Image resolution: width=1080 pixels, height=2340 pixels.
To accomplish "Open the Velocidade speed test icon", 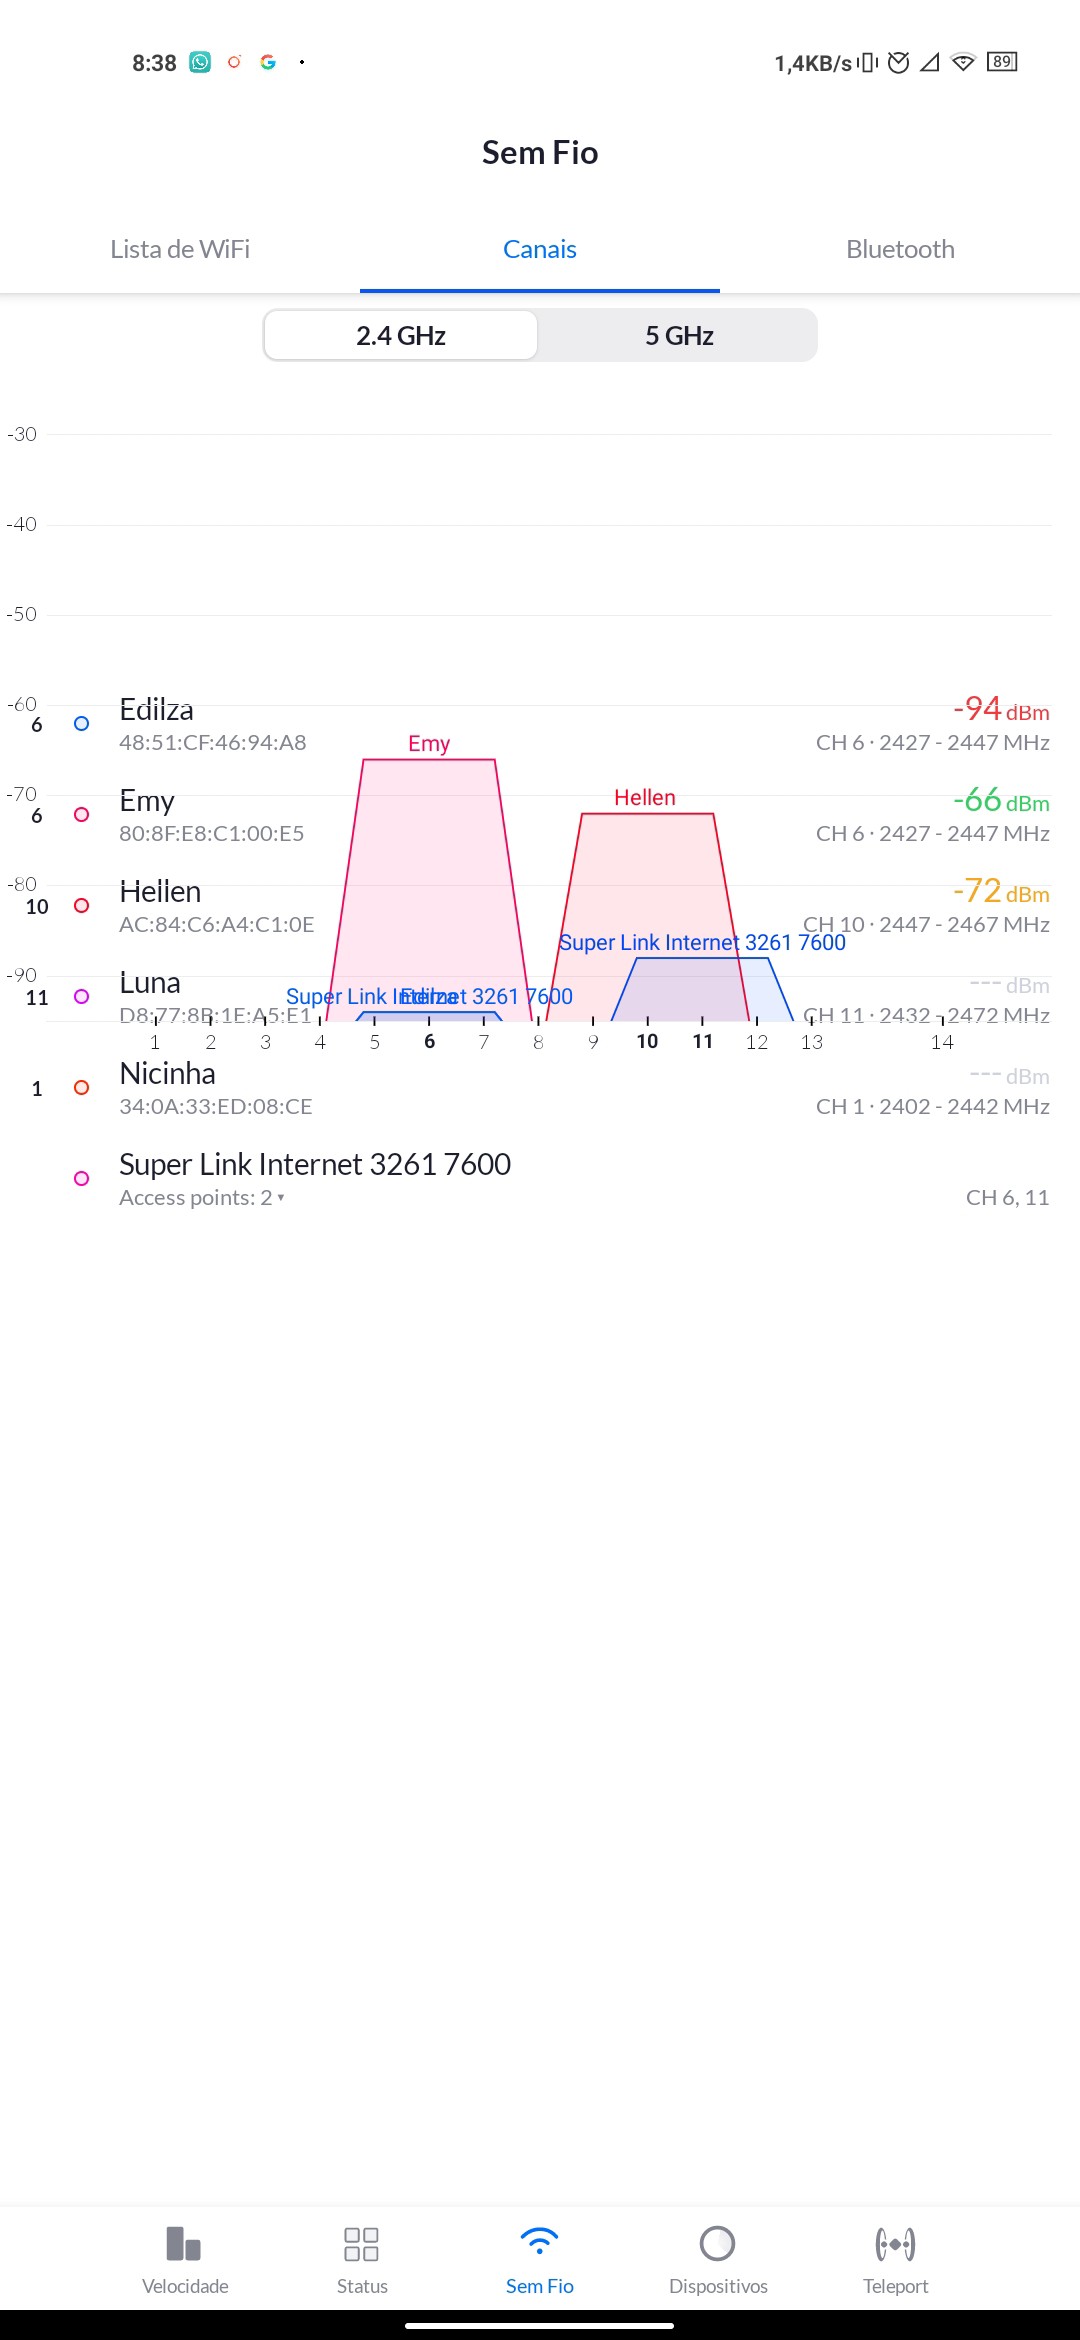I will coord(184,2244).
